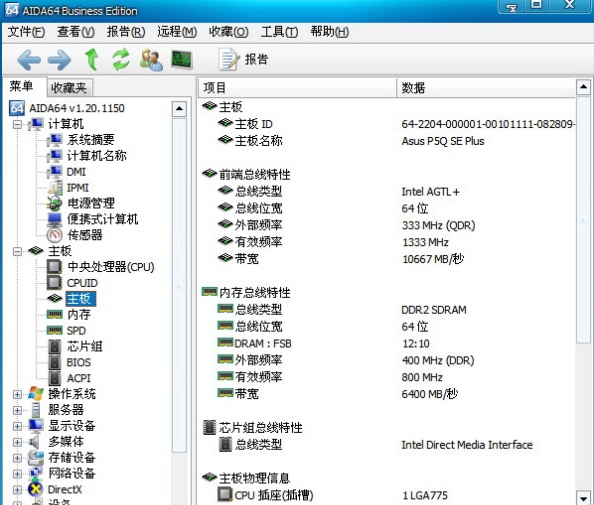Image resolution: width=594 pixels, height=505 pixels.
Task: Switch to the 收藏夹 tab
Action: [69, 88]
